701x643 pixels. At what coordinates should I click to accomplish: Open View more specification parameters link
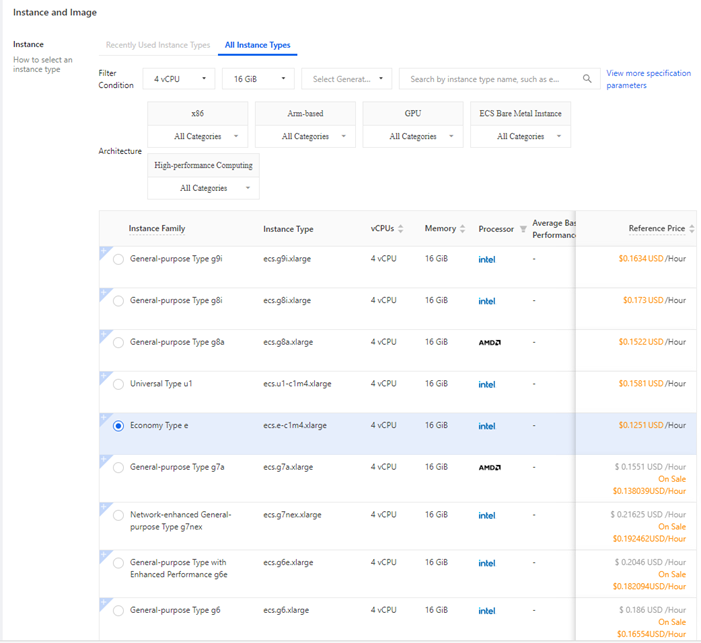coord(648,79)
